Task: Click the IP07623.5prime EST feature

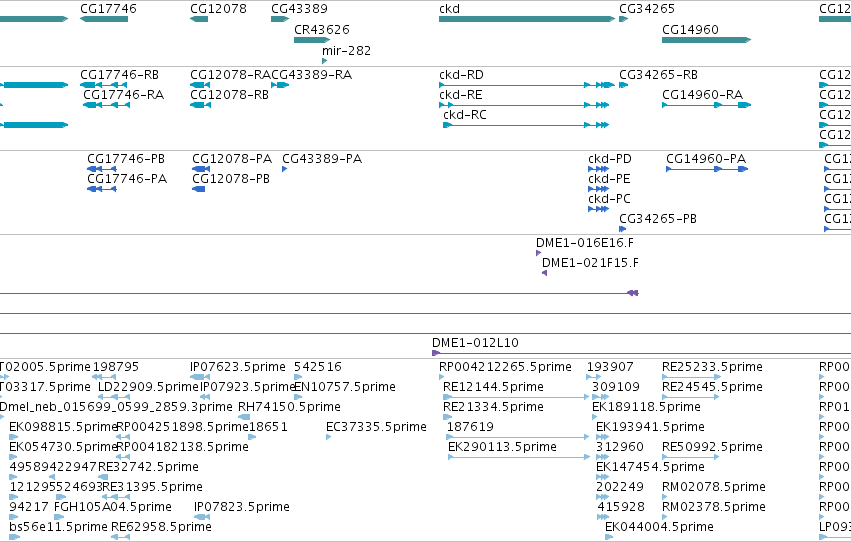Action: [x=200, y=377]
